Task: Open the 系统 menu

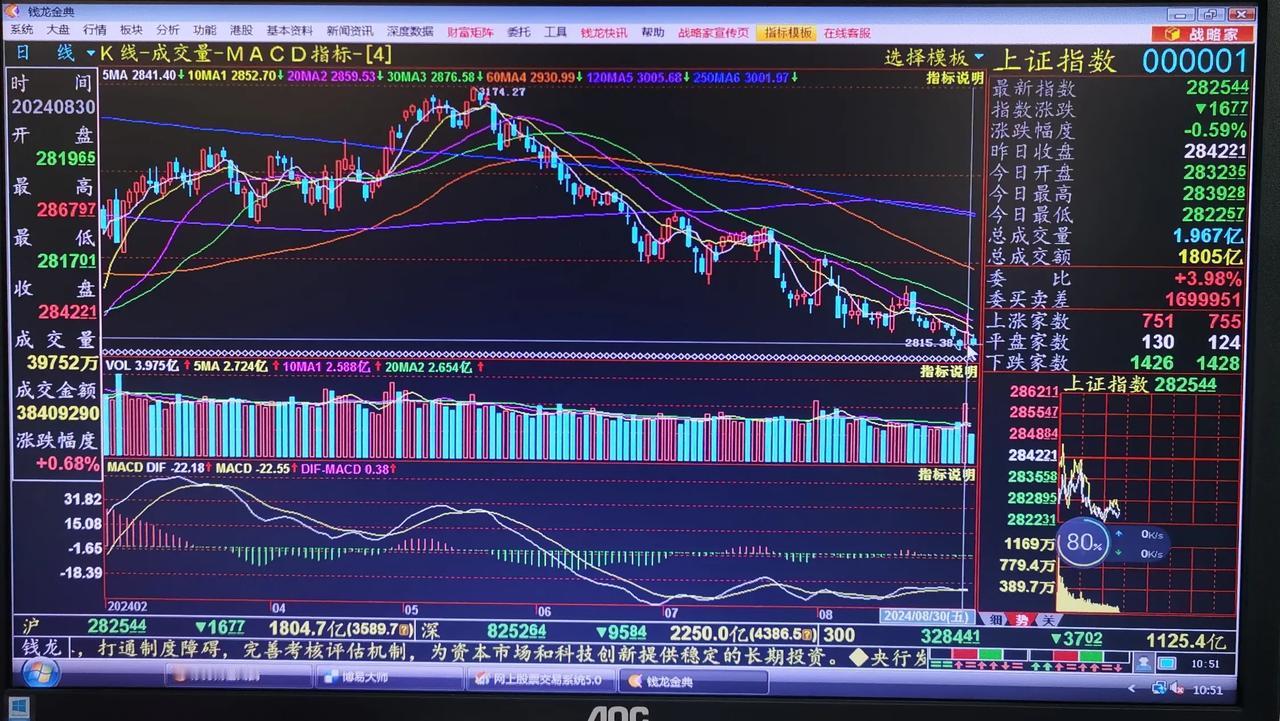Action: 22,32
